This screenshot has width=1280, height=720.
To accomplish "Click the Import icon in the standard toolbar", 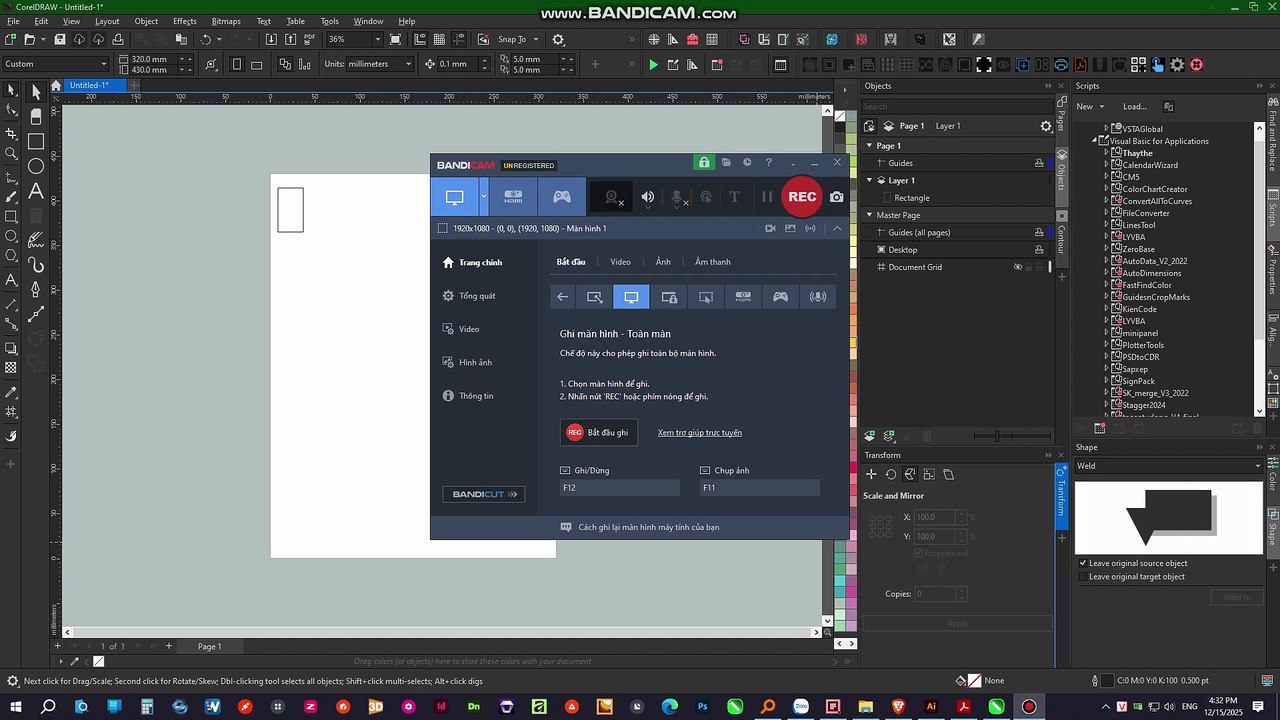I will 271,39.
